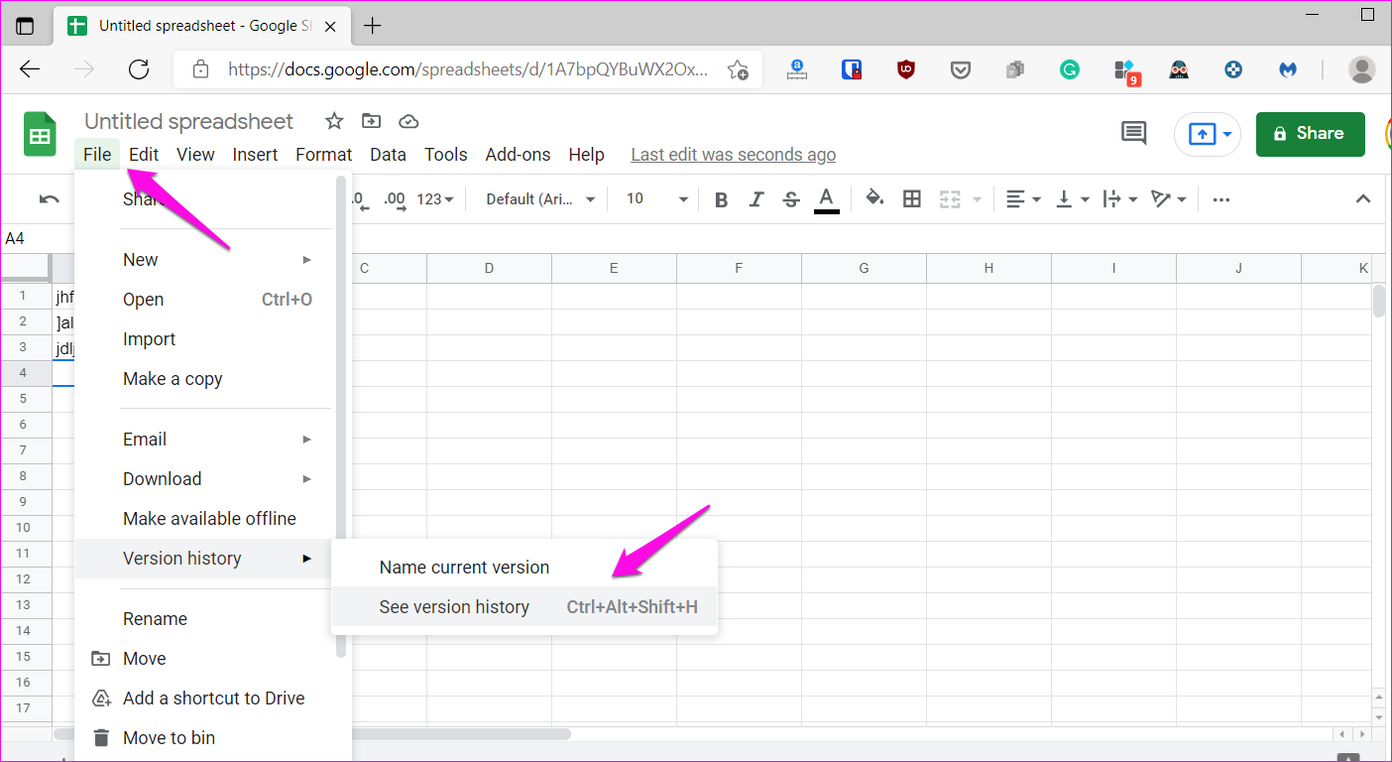Click the uBlock Origin shield extension
Viewport: 1392px width, 762px height.
click(906, 69)
